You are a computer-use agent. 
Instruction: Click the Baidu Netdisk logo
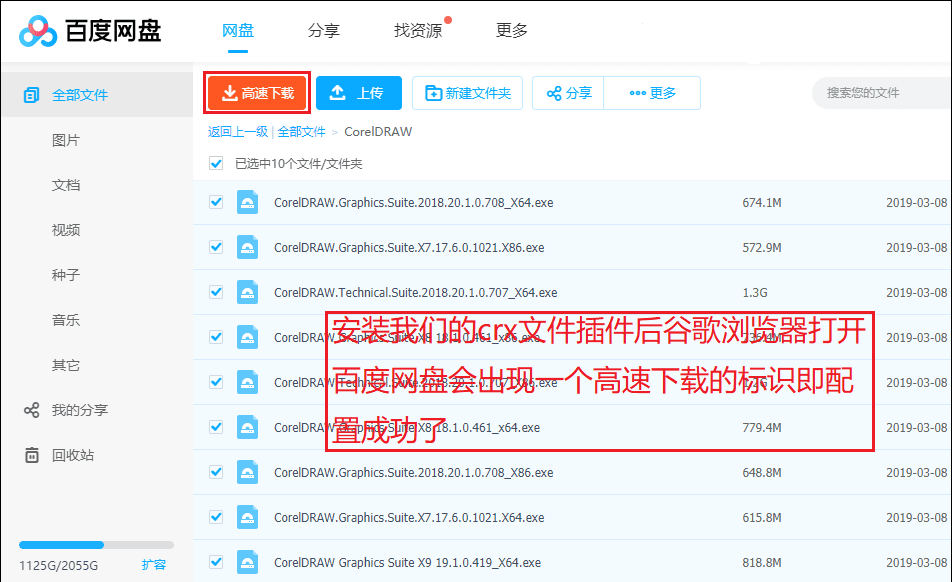[x=90, y=31]
